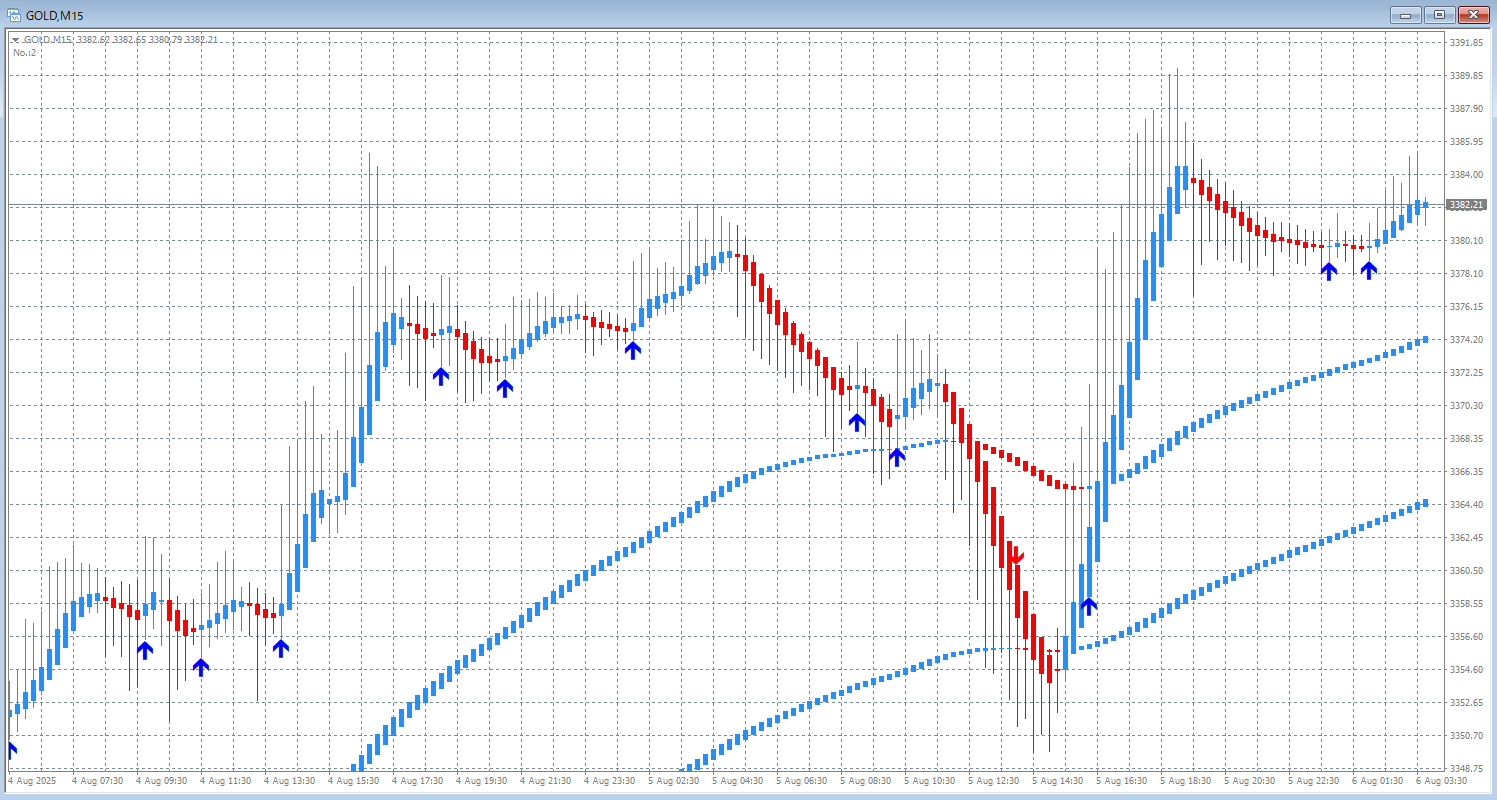Screen dimensions: 1497x800
Task: Click time axis label 4 Aug 17:30
Action: 417,781
